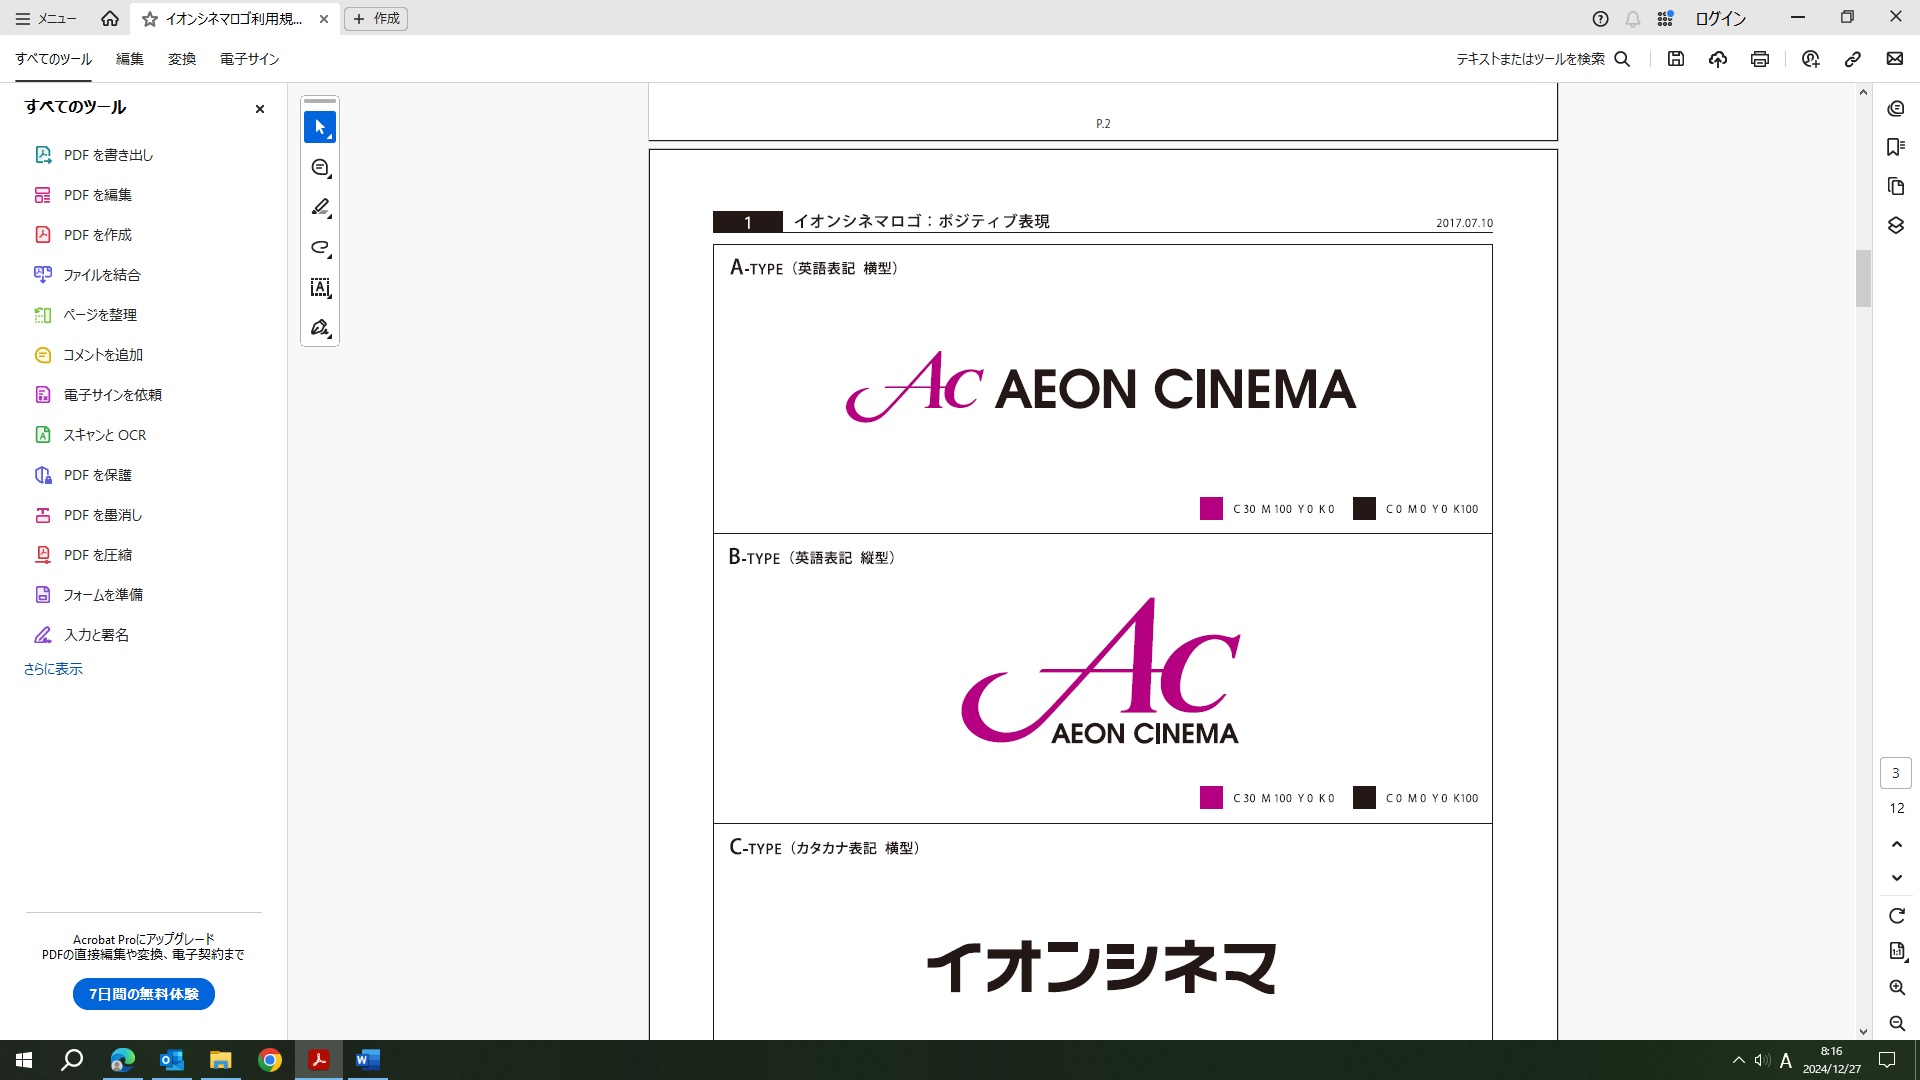Expand tools with さらに表示 link

click(x=53, y=669)
